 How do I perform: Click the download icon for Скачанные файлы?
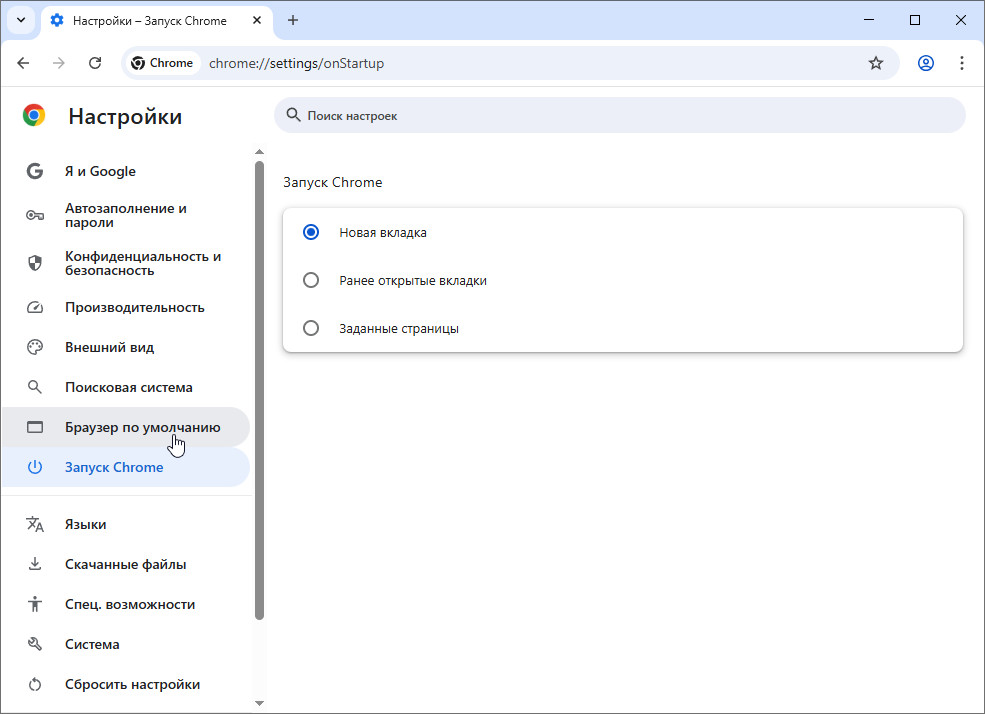tap(35, 564)
